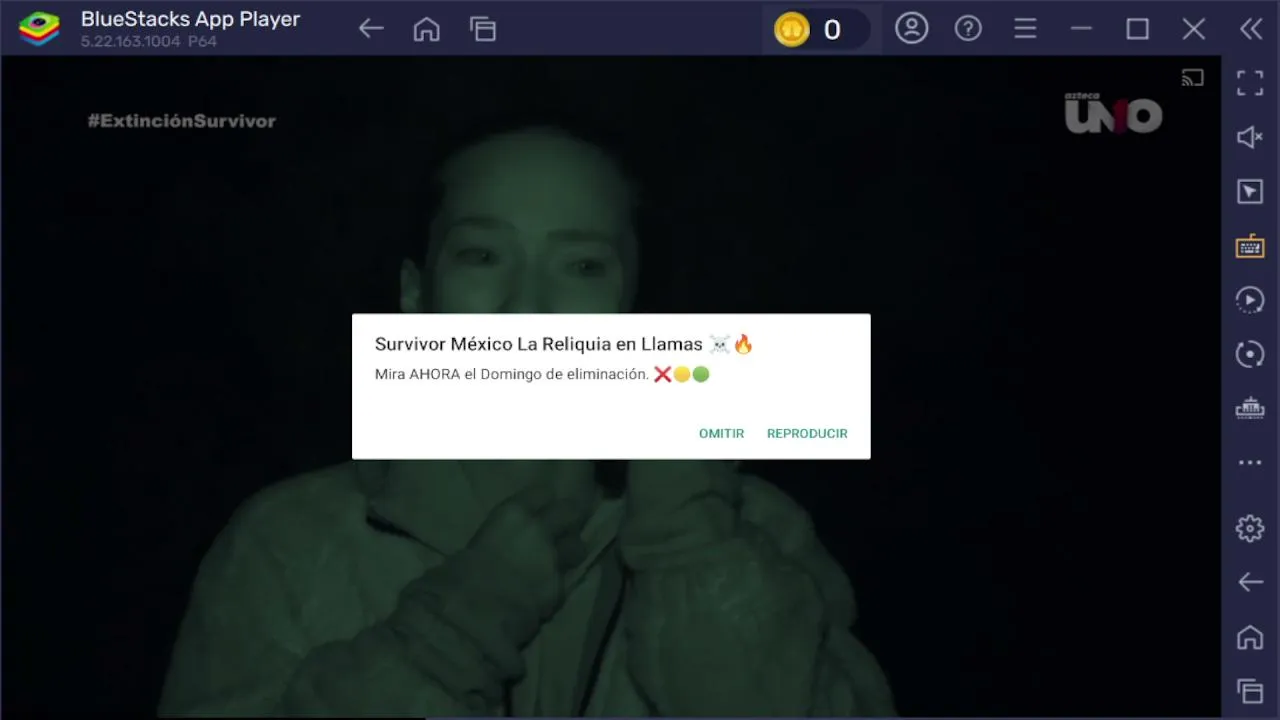1280x720 pixels.
Task: Open BlueStacks settings gear
Action: 1250,528
